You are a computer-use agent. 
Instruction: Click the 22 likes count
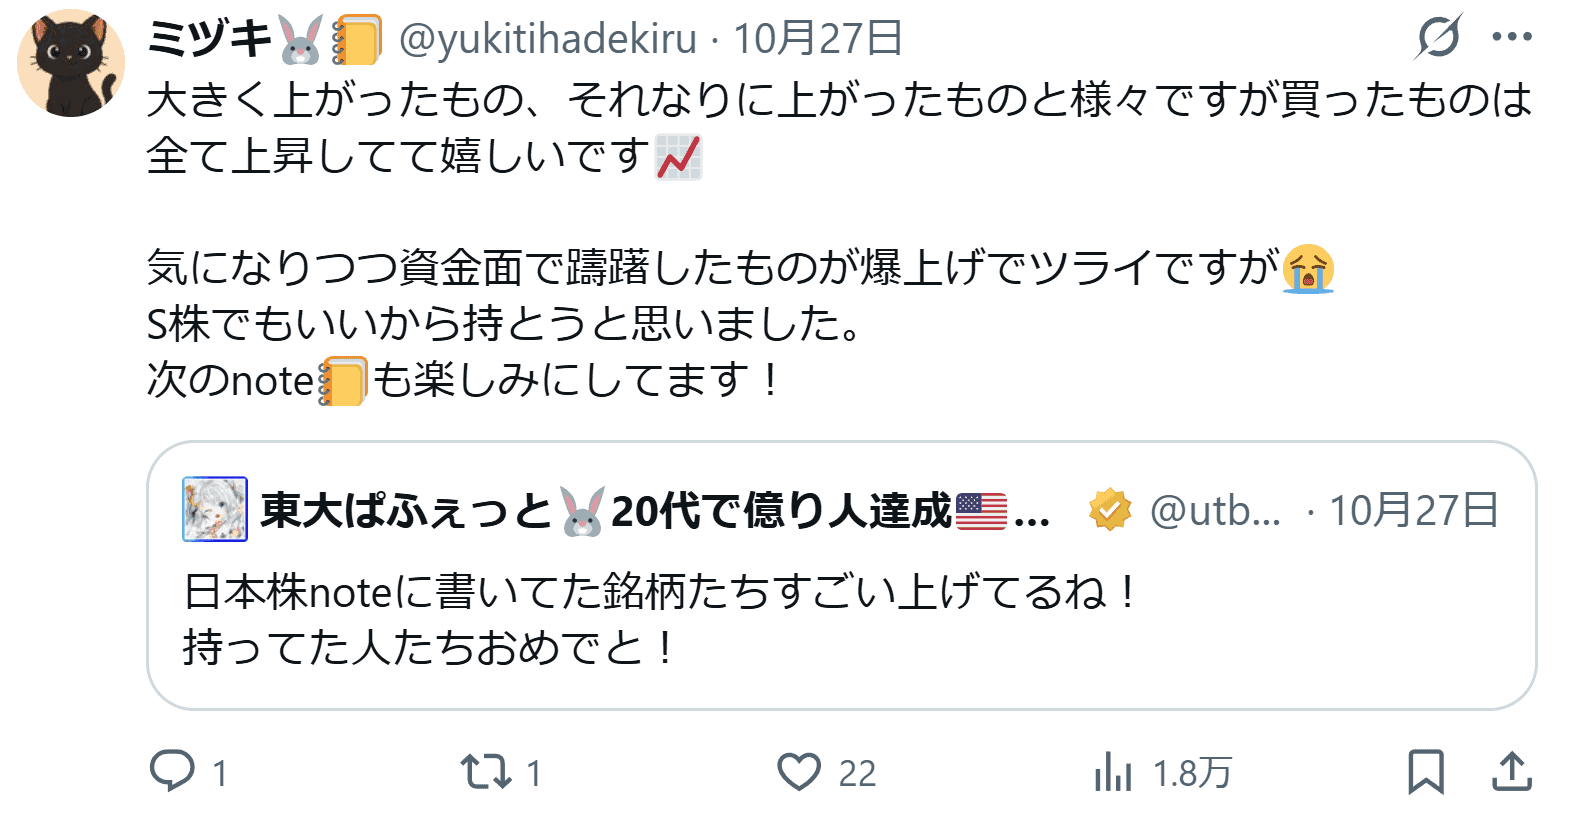857,773
